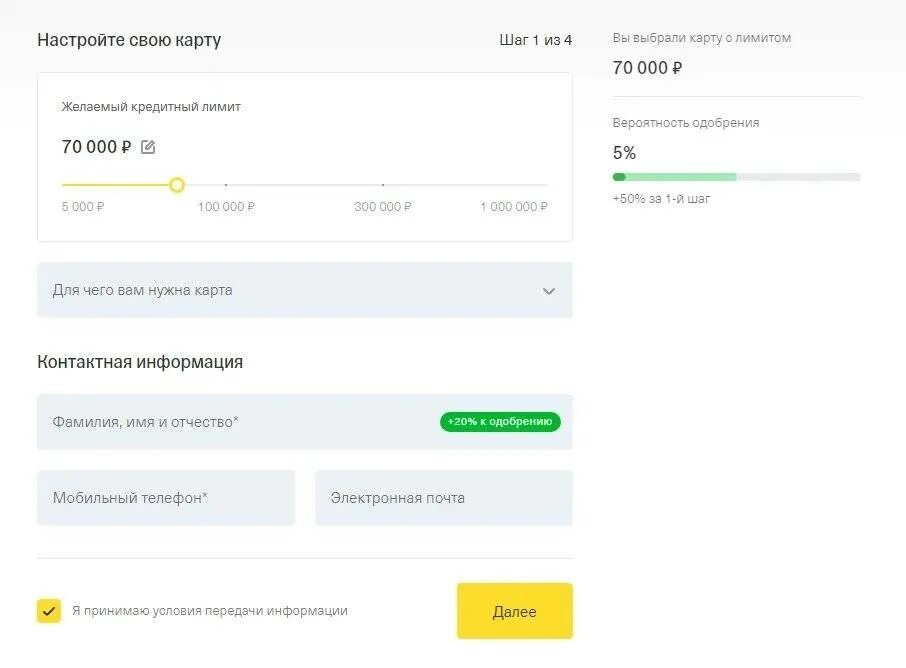Uncheck the yellow consent checkbox
The width and height of the screenshot is (906, 668).
tap(49, 611)
